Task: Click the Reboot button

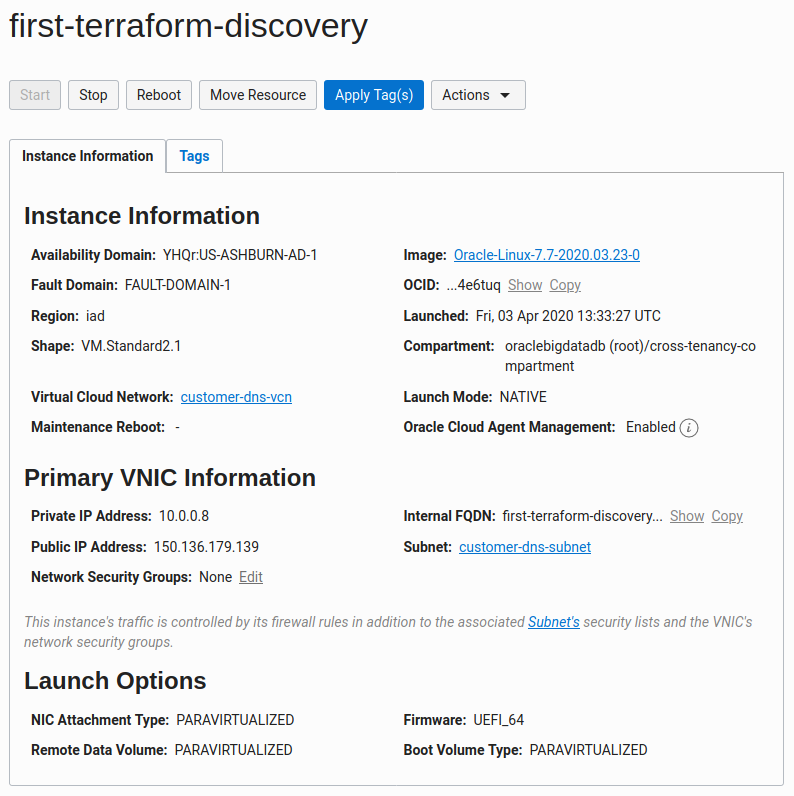Action: tap(159, 95)
